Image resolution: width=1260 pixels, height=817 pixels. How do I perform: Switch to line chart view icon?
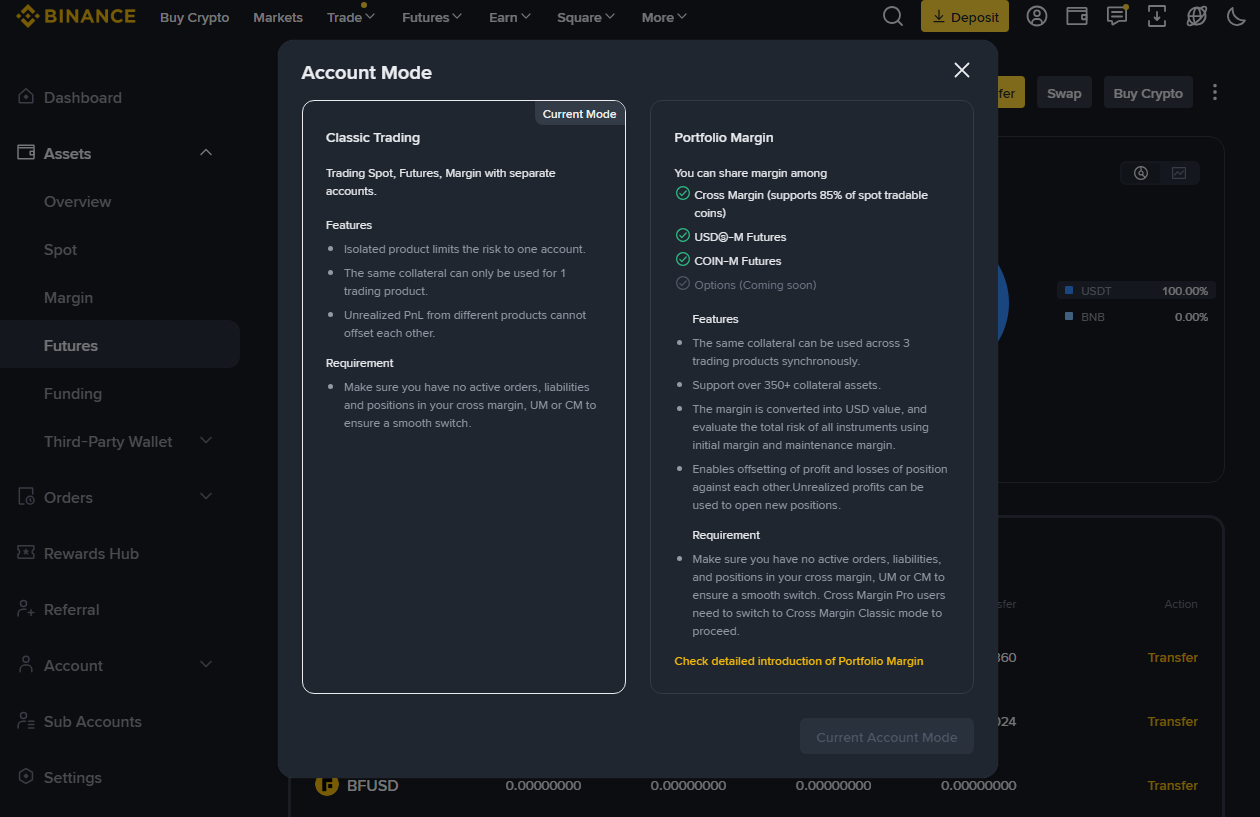pos(1179,173)
